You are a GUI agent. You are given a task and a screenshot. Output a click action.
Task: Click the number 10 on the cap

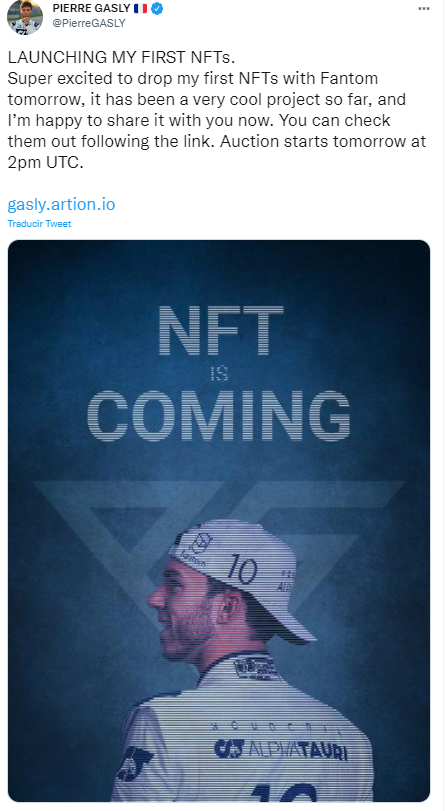[x=243, y=569]
